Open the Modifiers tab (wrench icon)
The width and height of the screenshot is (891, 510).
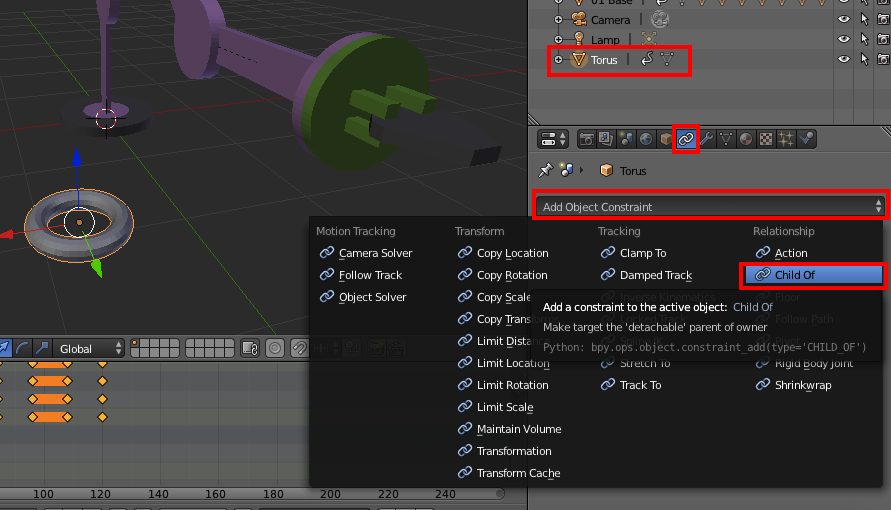[x=706, y=139]
